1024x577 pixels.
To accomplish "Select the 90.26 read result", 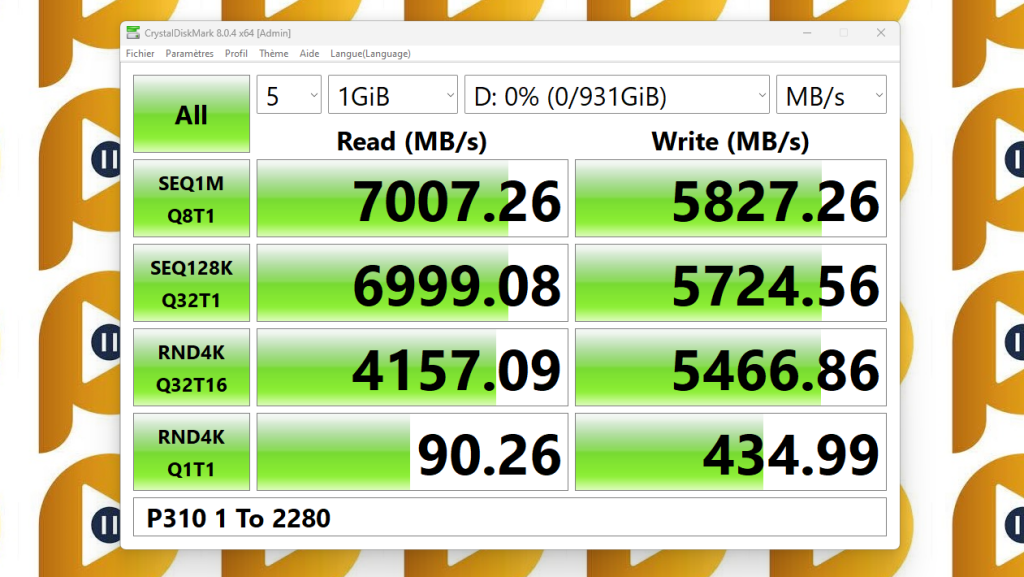I will (412, 452).
